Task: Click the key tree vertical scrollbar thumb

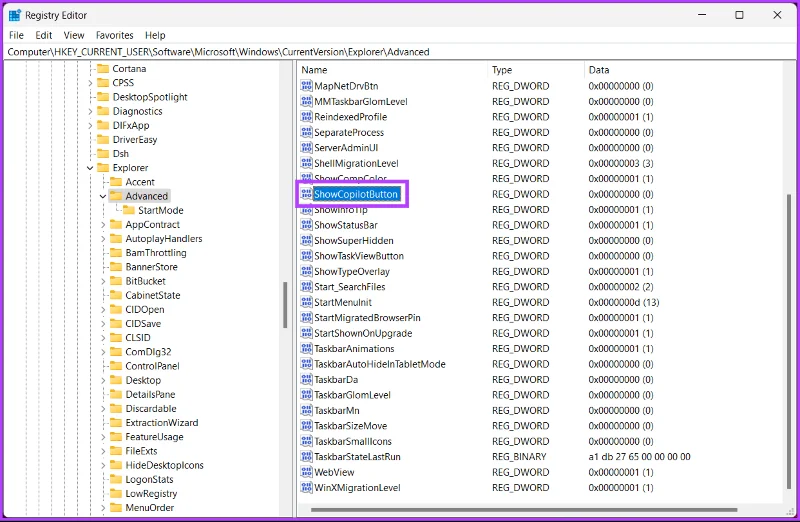Action: click(x=285, y=305)
